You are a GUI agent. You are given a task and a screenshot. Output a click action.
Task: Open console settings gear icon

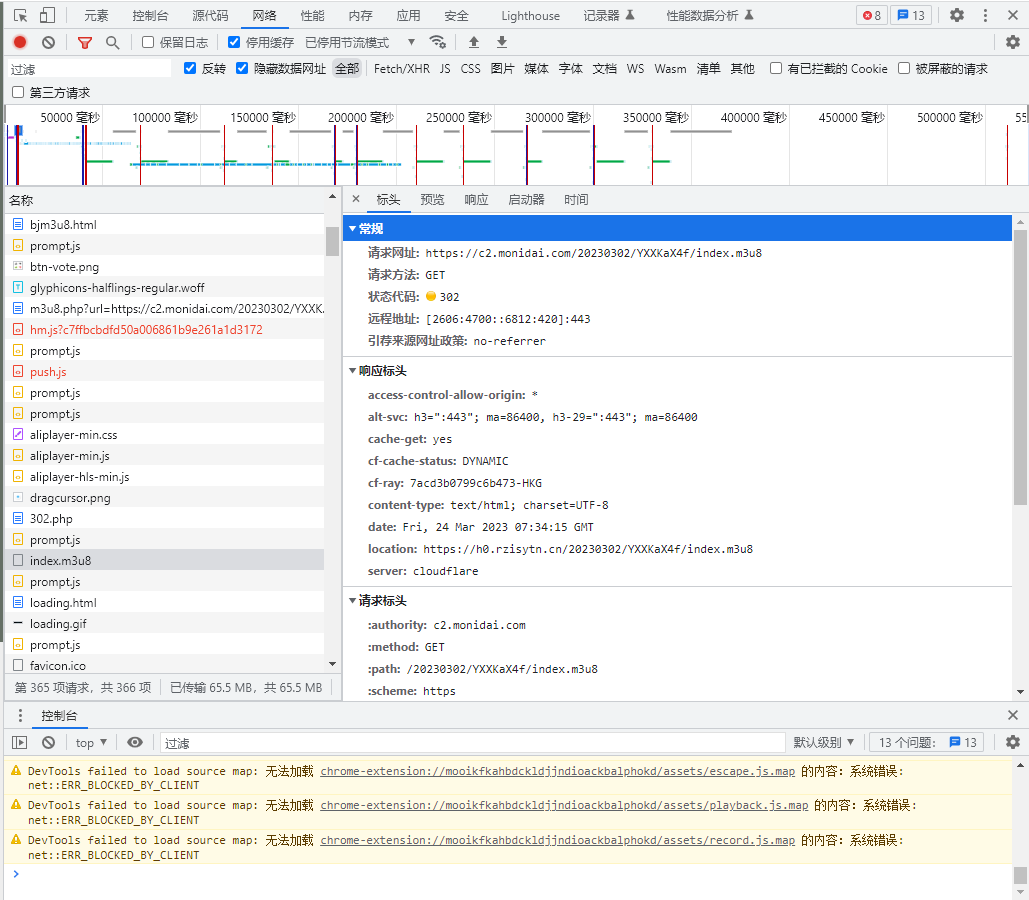pyautogui.click(x=1013, y=742)
